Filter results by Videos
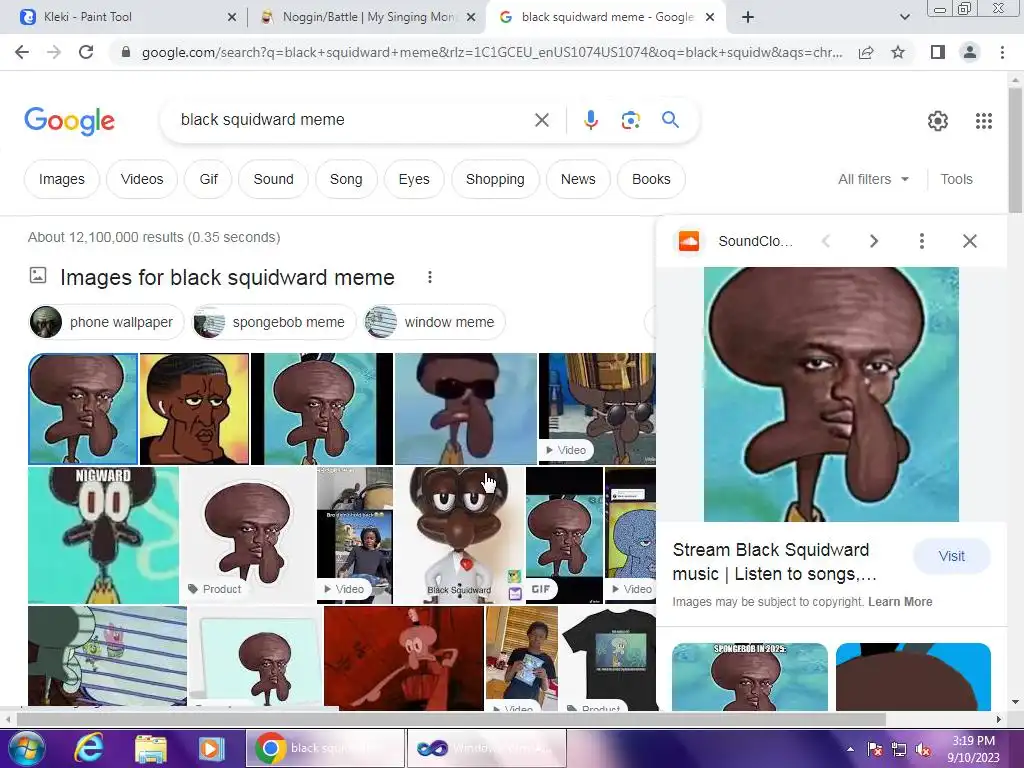The width and height of the screenshot is (1024, 768). point(142,179)
